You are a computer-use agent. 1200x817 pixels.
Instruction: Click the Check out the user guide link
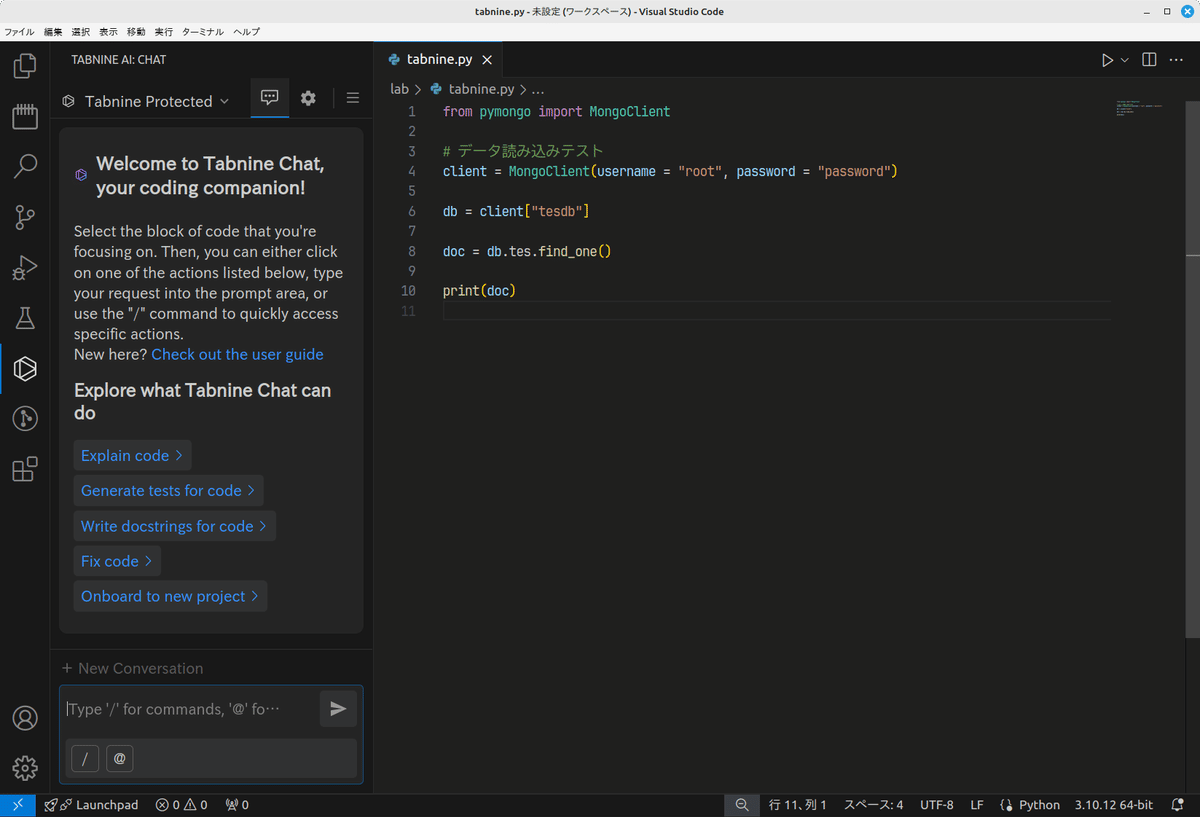[237, 354]
